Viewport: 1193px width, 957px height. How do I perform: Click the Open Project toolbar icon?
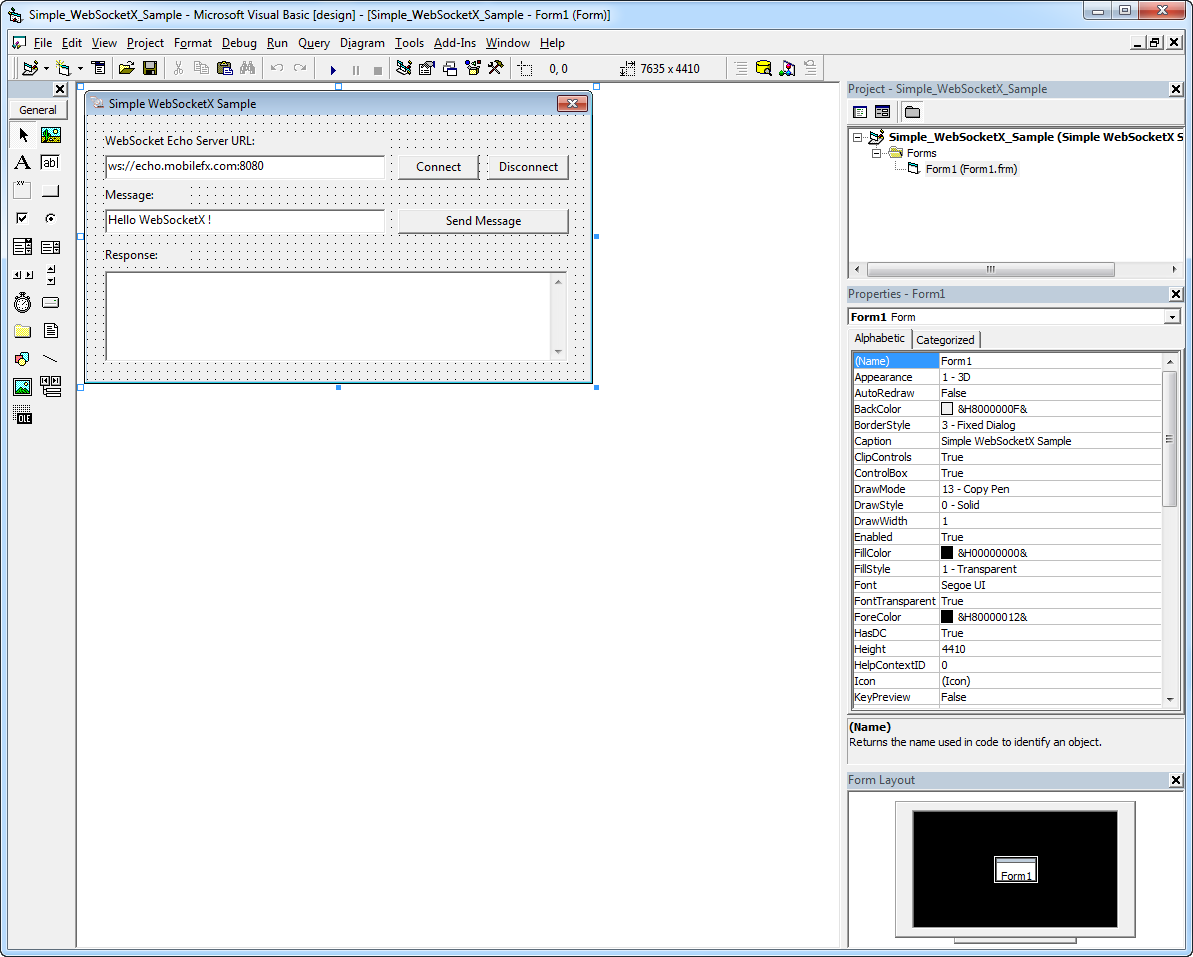126,68
